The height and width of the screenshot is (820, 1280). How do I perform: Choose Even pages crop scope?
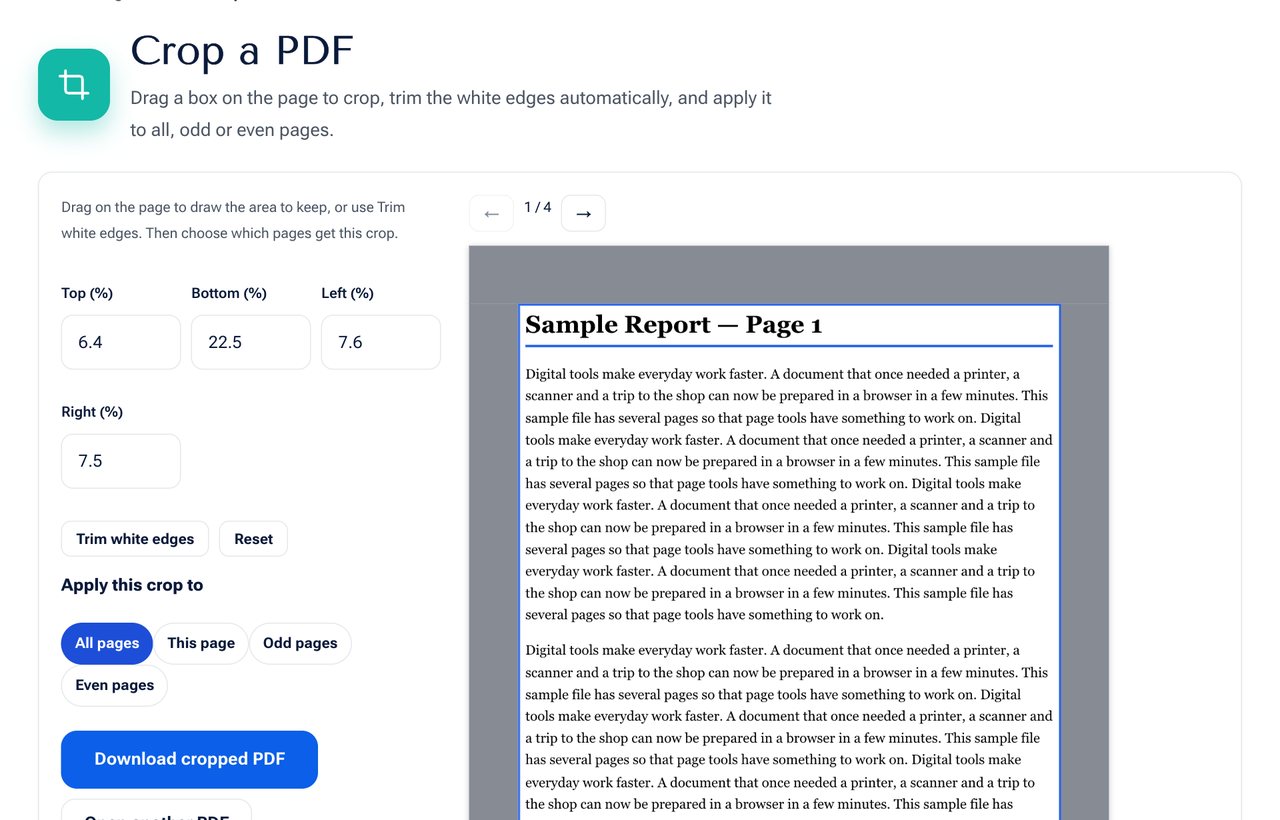pyautogui.click(x=115, y=685)
